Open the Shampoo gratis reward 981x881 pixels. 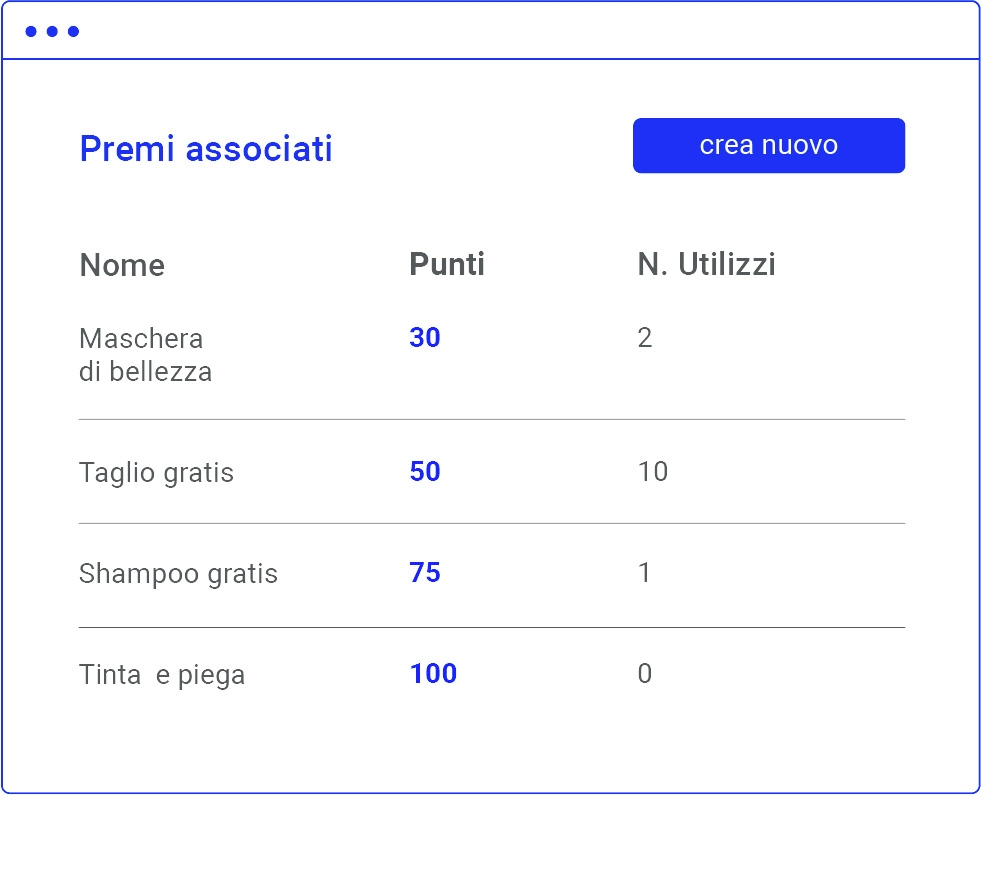[178, 574]
